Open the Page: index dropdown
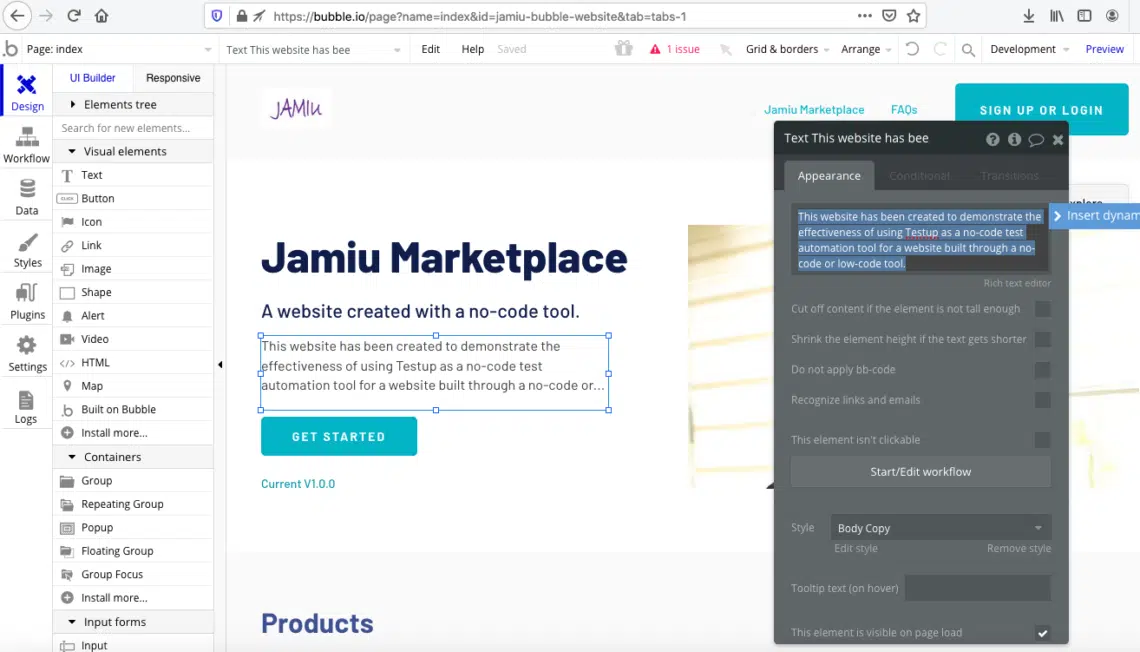Screen dimensions: 1140x652 119,49
